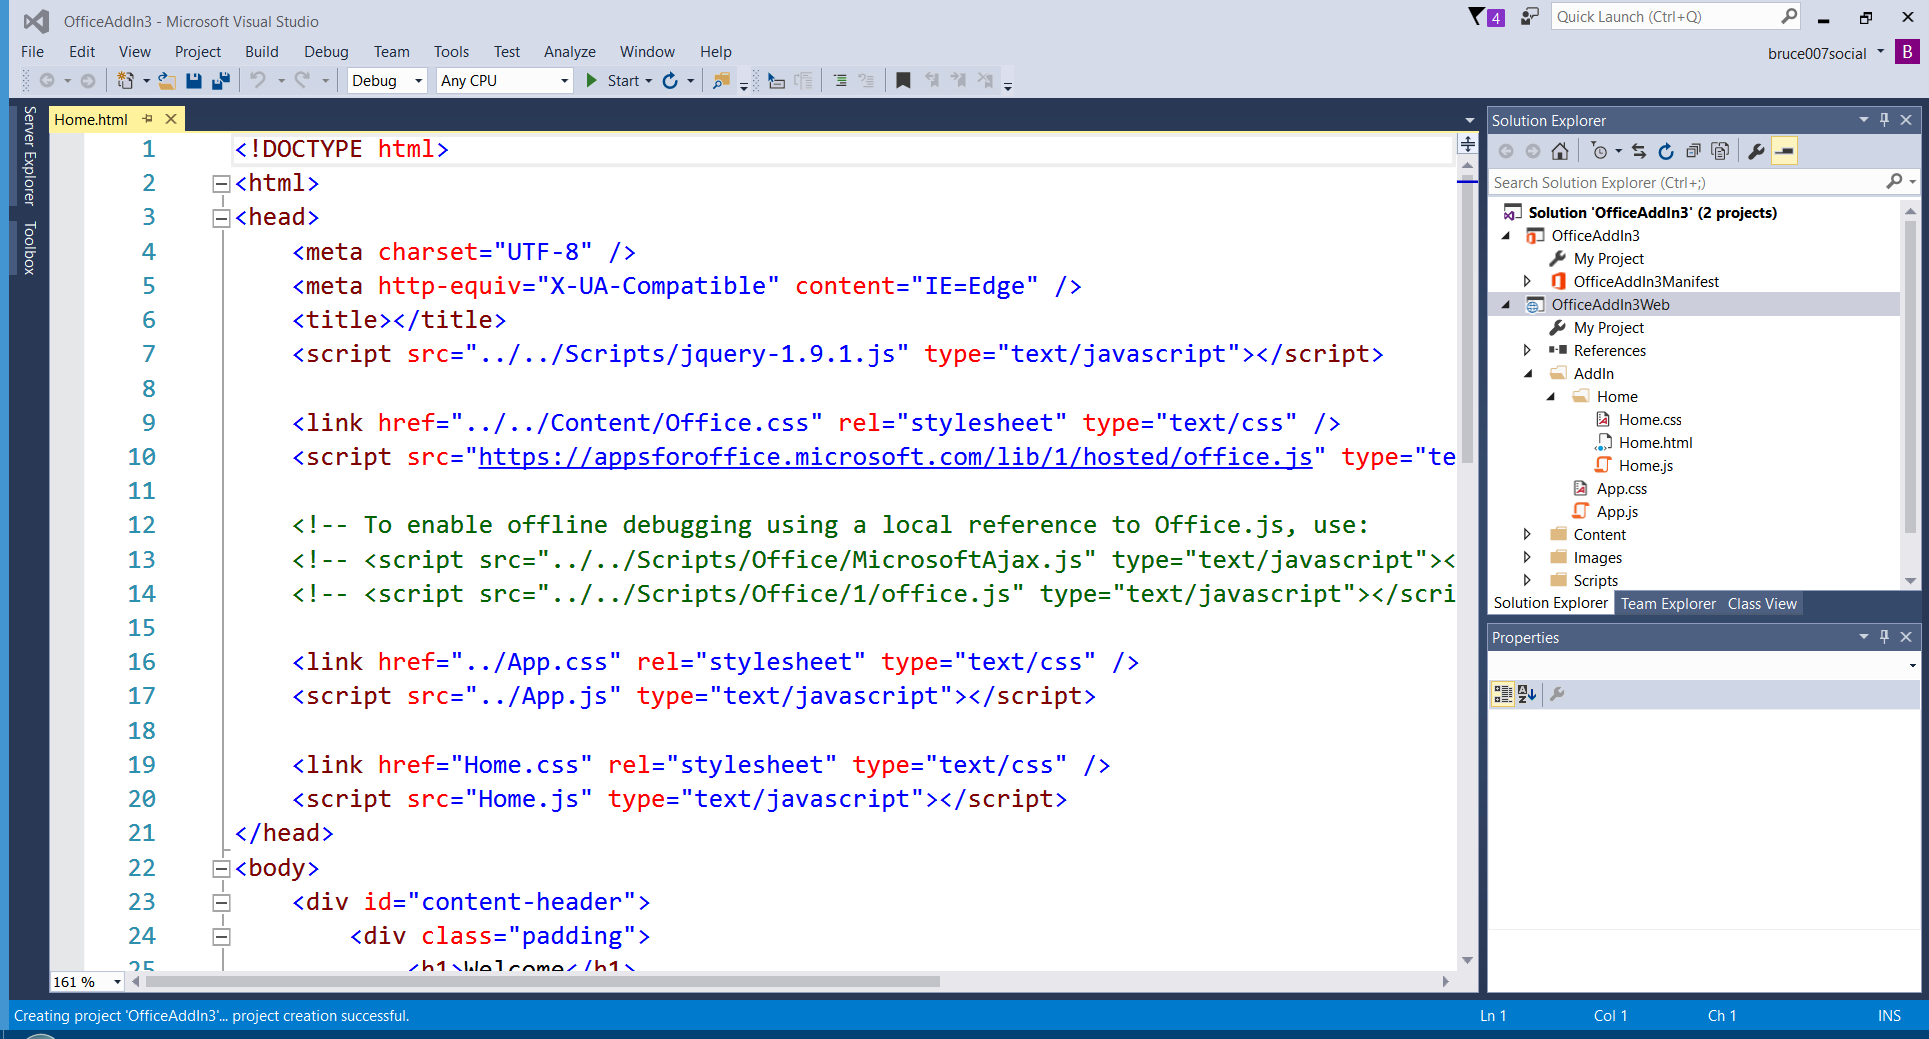1929x1039 pixels.
Task: Click Categorized view icon in Properties panel
Action: [x=1502, y=694]
